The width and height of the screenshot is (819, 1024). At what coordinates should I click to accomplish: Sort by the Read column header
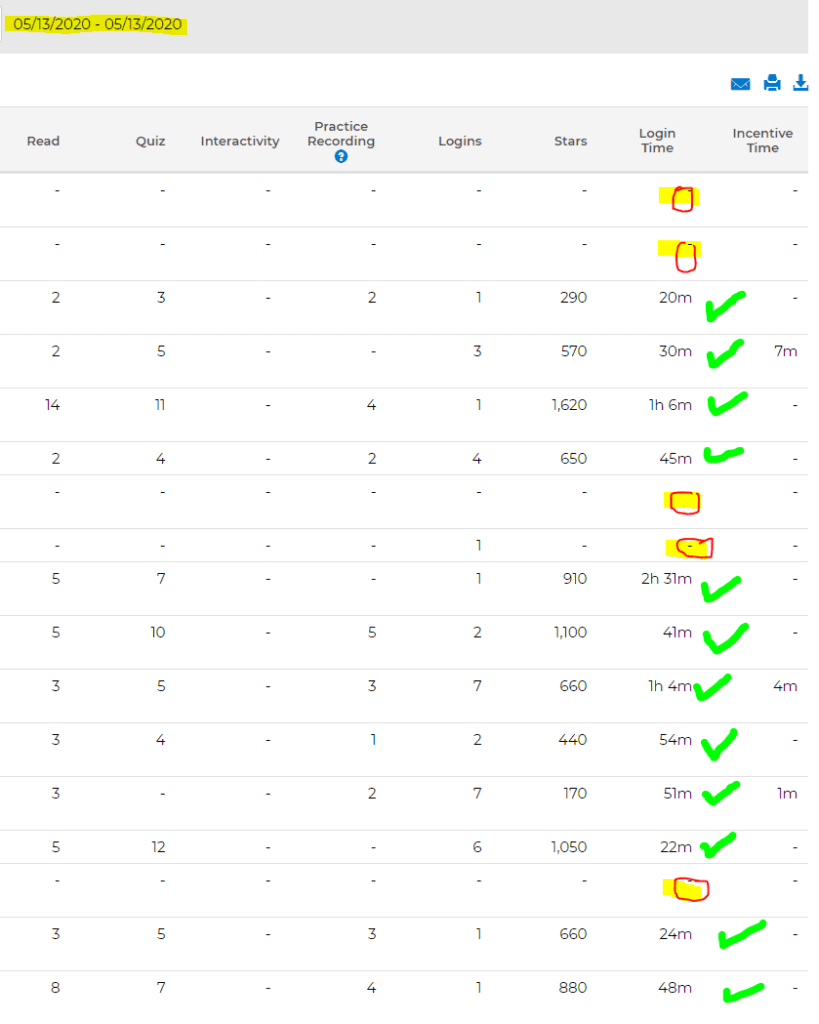43,141
